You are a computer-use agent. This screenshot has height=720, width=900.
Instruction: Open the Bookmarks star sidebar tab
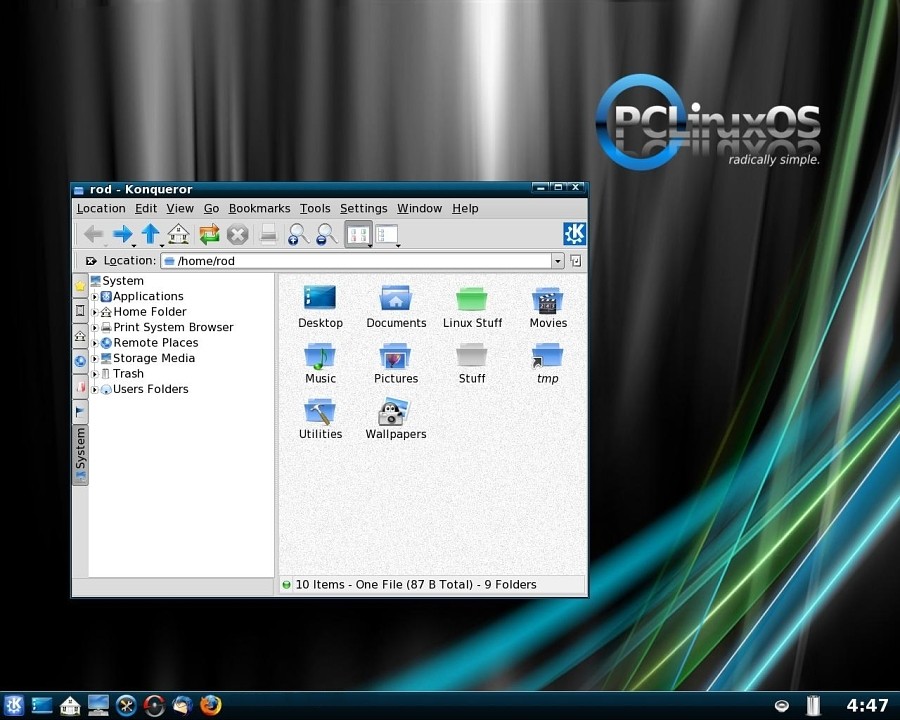tap(80, 285)
